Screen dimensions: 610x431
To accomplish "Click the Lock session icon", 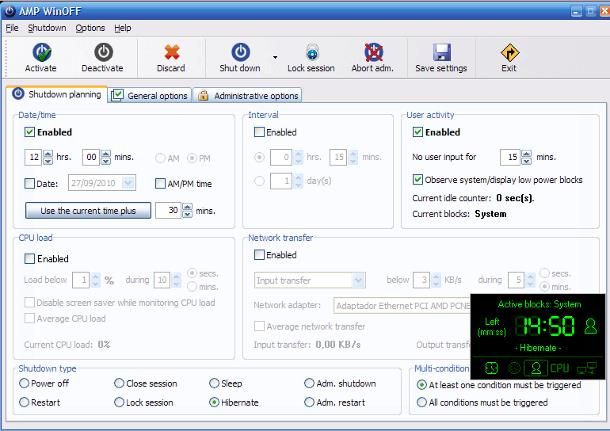I will [312, 52].
